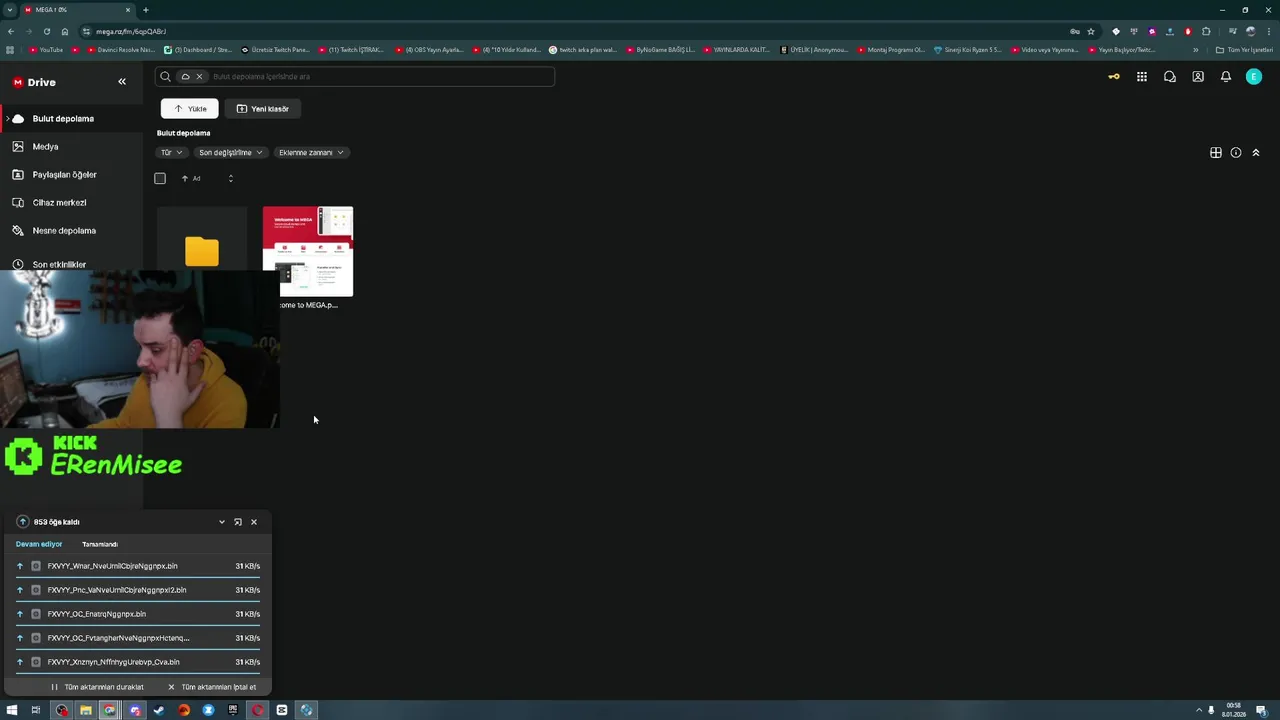
Task: Open the YouTube bookmark
Action: [46, 49]
